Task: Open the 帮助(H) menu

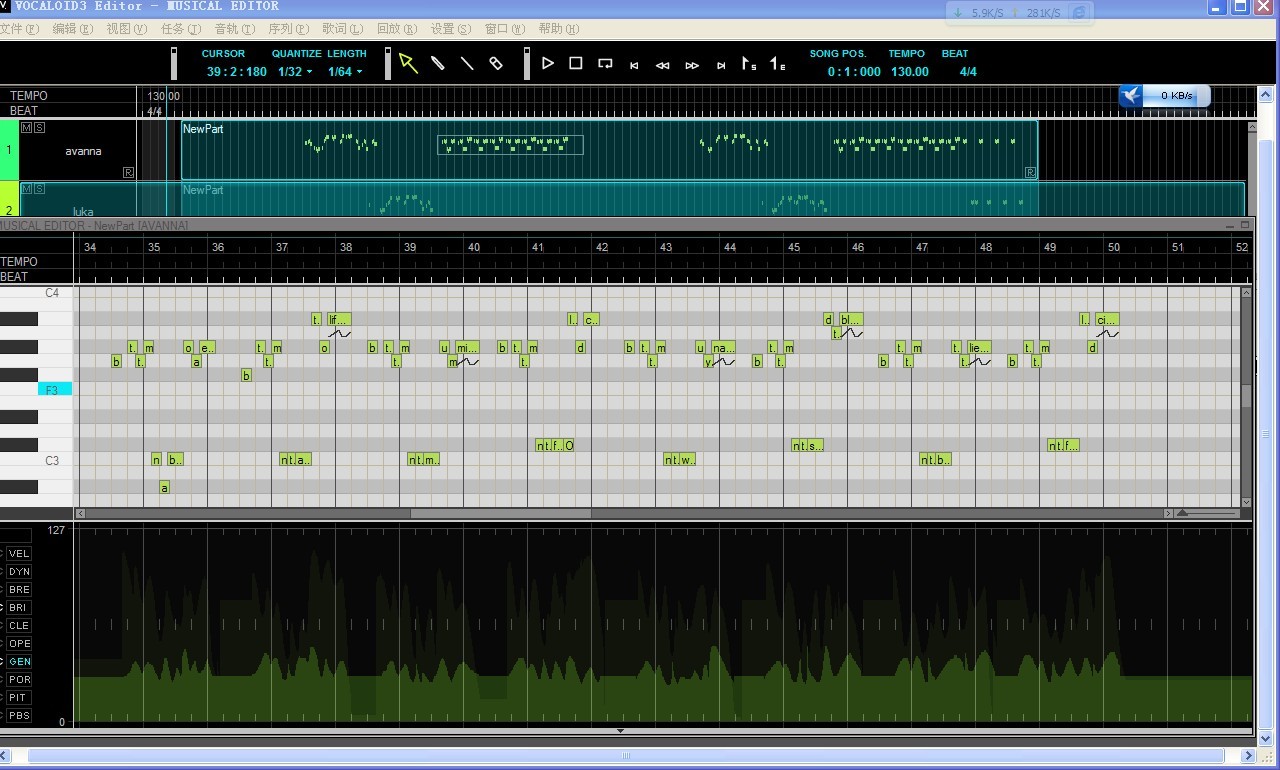Action: 558,29
